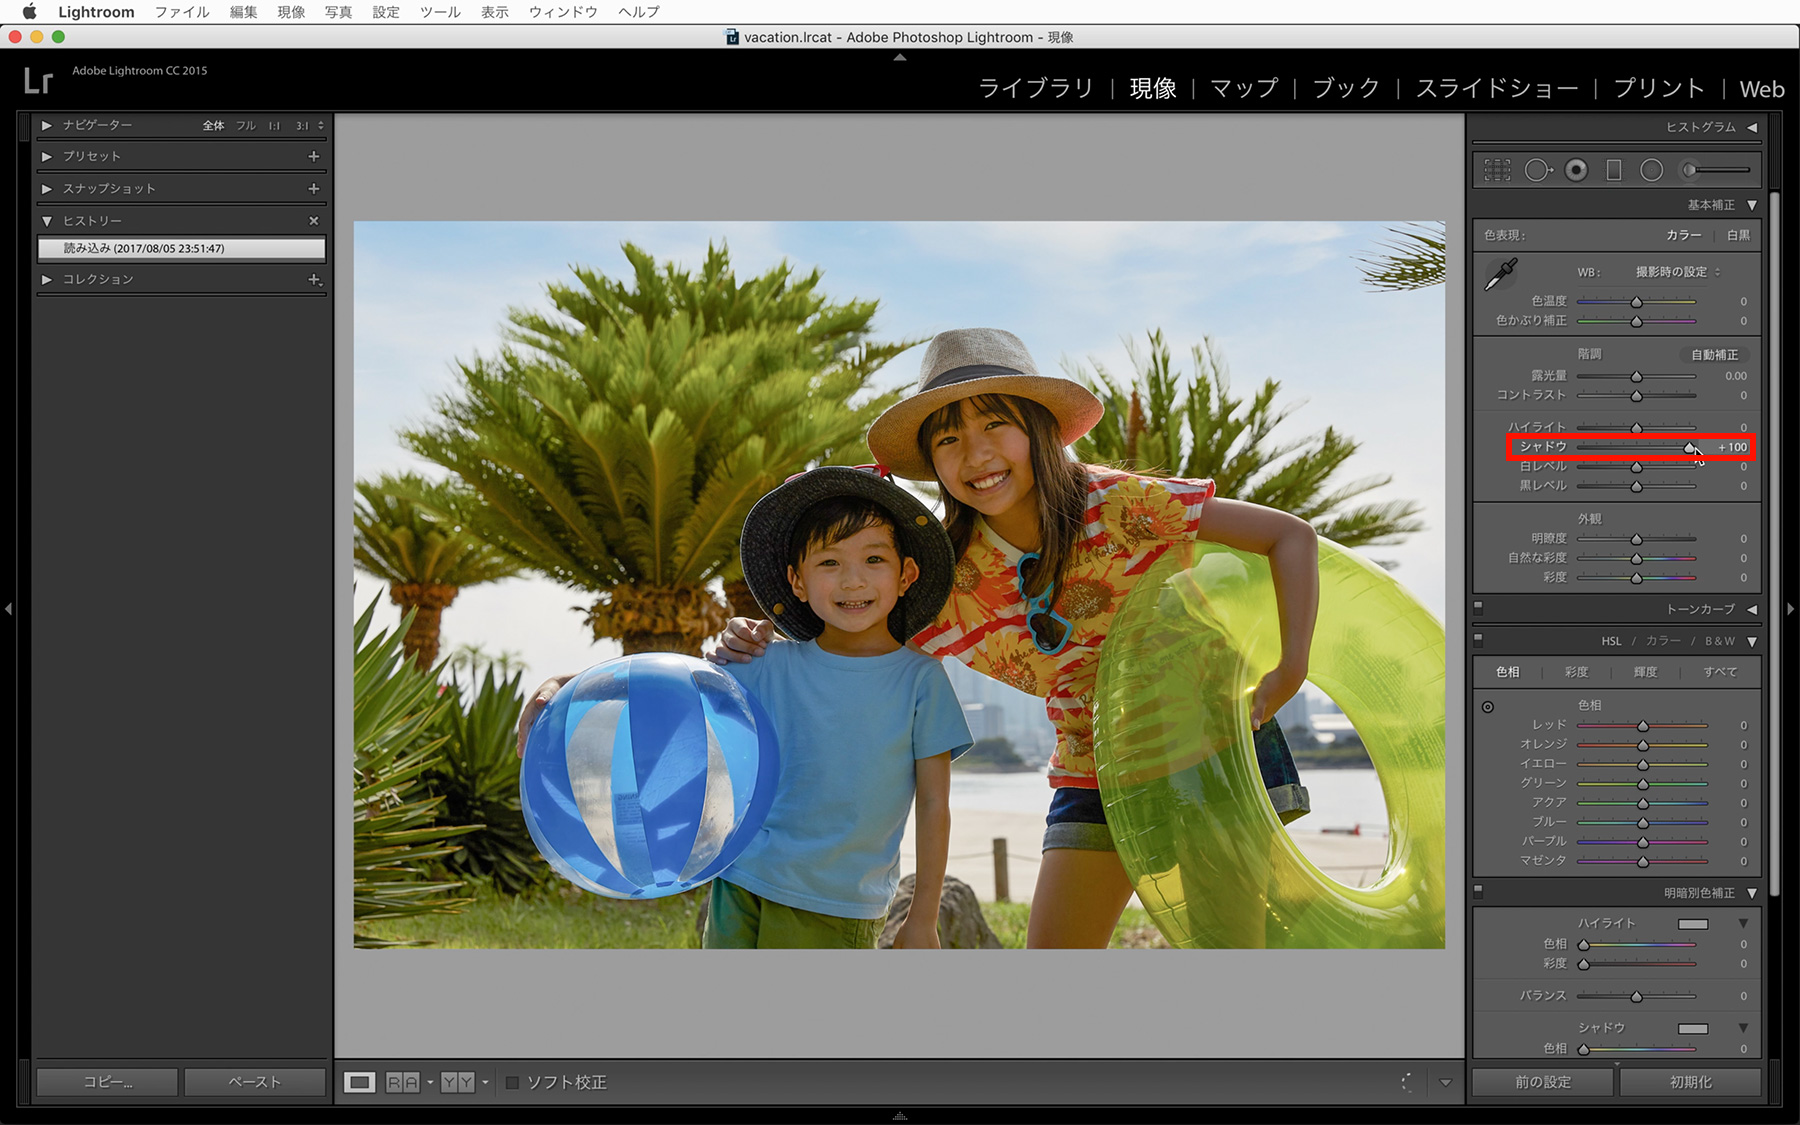1800x1125 pixels.
Task: Click the 露光量 exposure slider handle
Action: click(x=1636, y=377)
